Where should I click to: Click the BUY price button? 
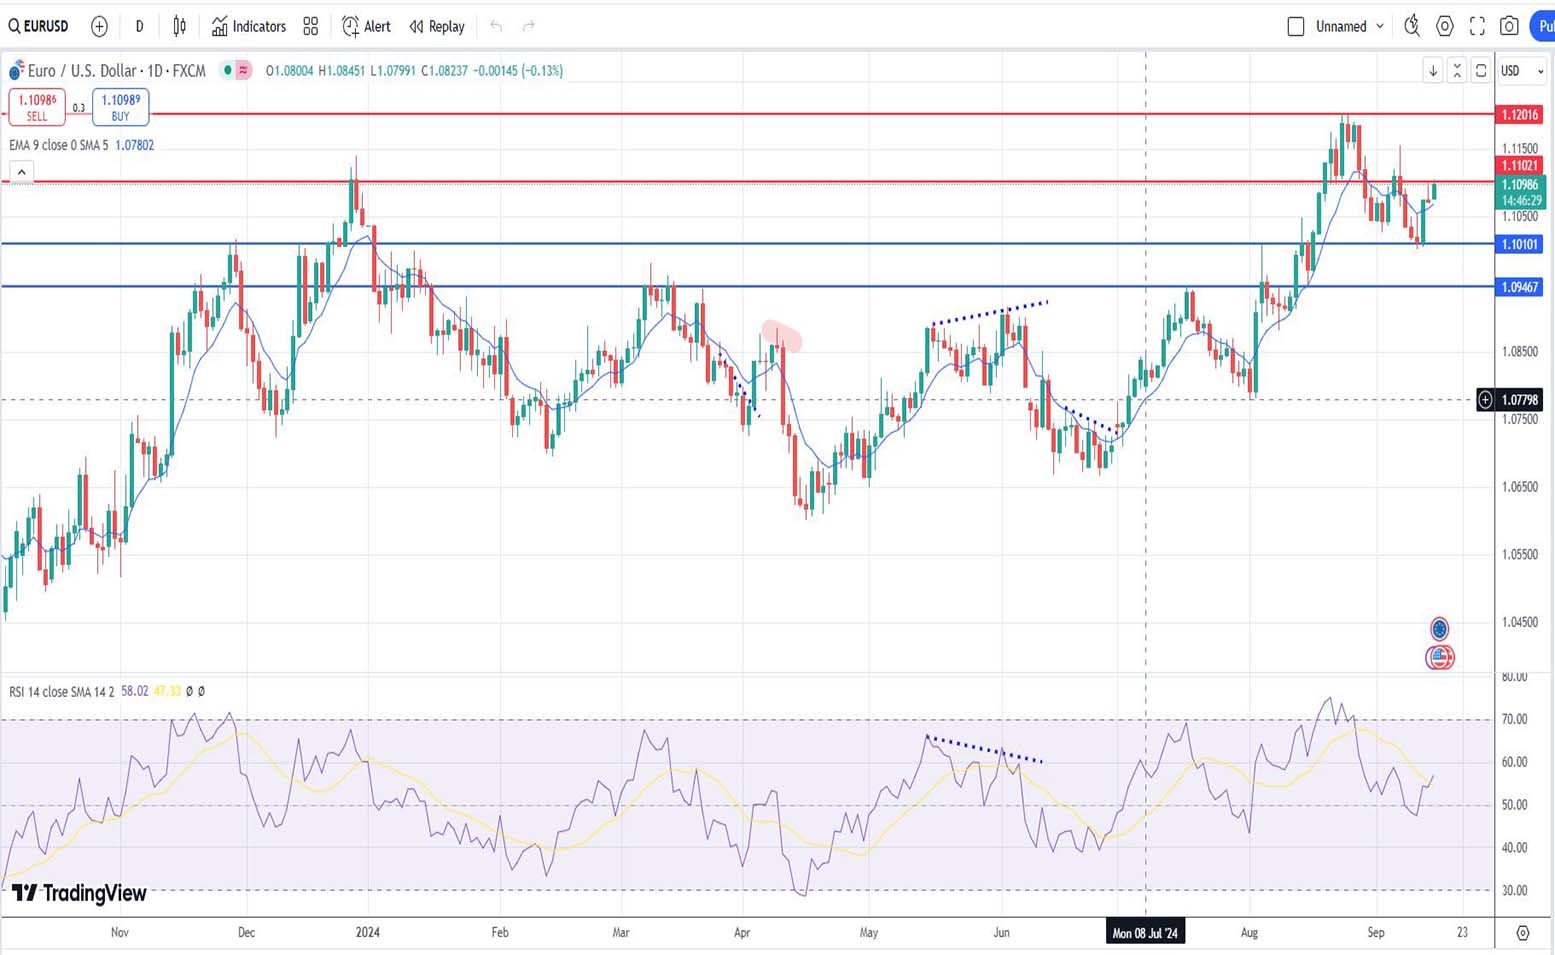(x=120, y=106)
